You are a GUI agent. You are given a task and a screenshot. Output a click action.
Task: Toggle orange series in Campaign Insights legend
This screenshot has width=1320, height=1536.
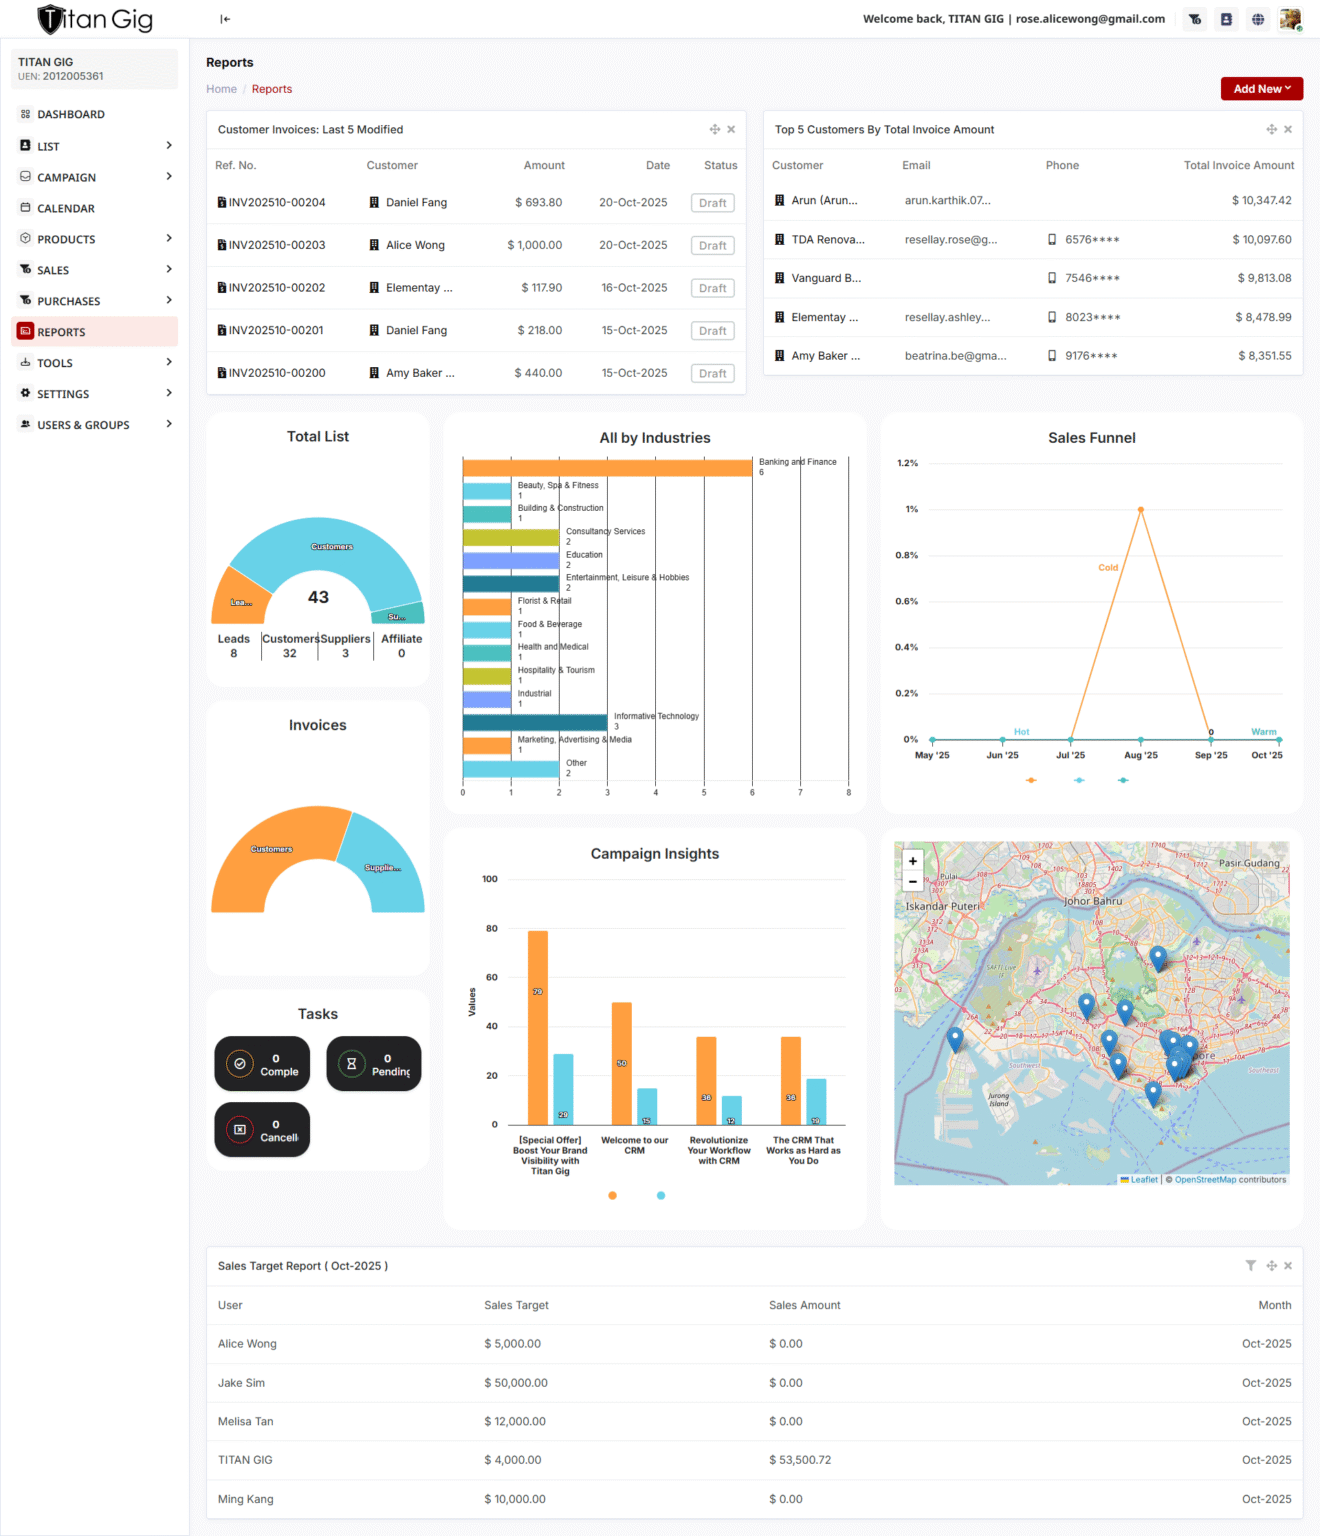[613, 1196]
